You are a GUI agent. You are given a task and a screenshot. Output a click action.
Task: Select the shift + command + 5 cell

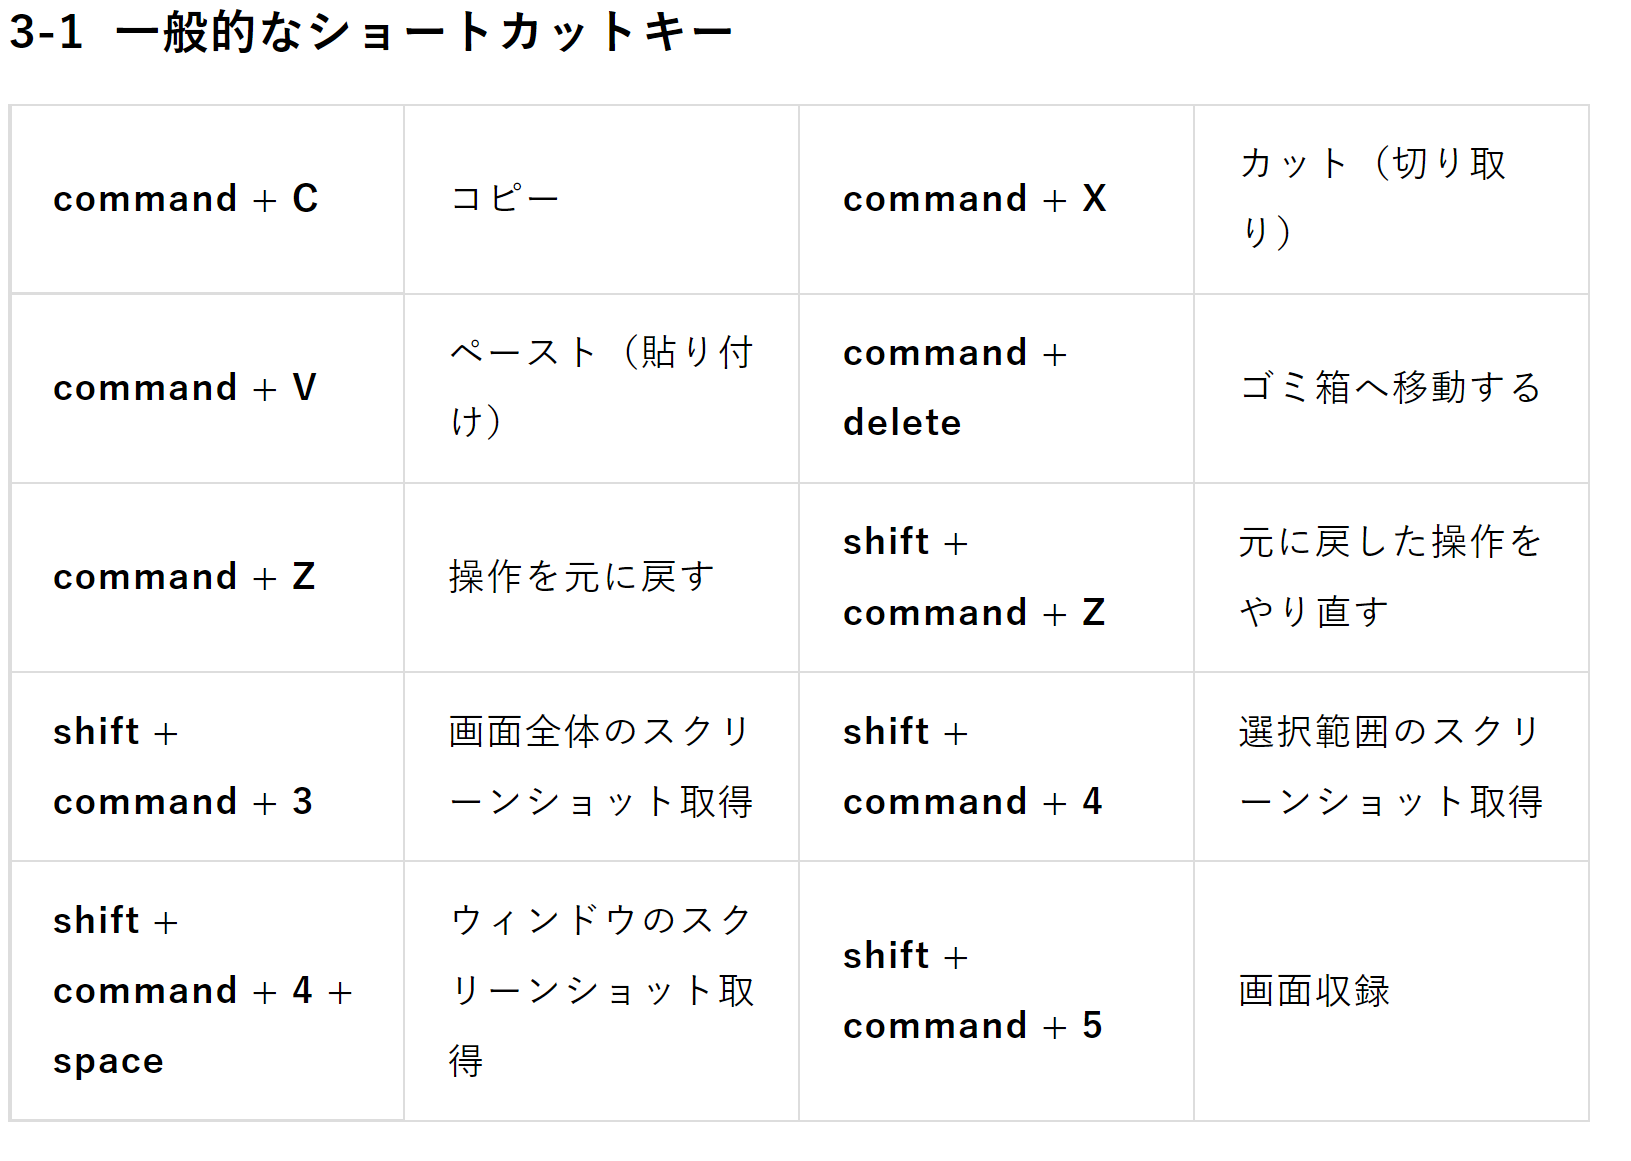(996, 991)
